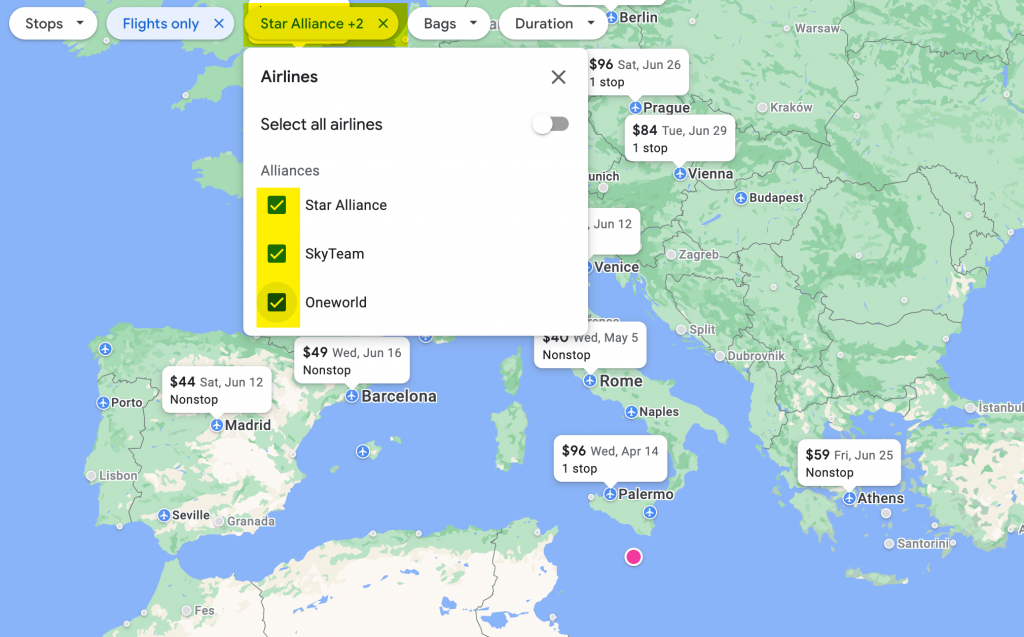Close the Airlines panel

(x=558, y=77)
